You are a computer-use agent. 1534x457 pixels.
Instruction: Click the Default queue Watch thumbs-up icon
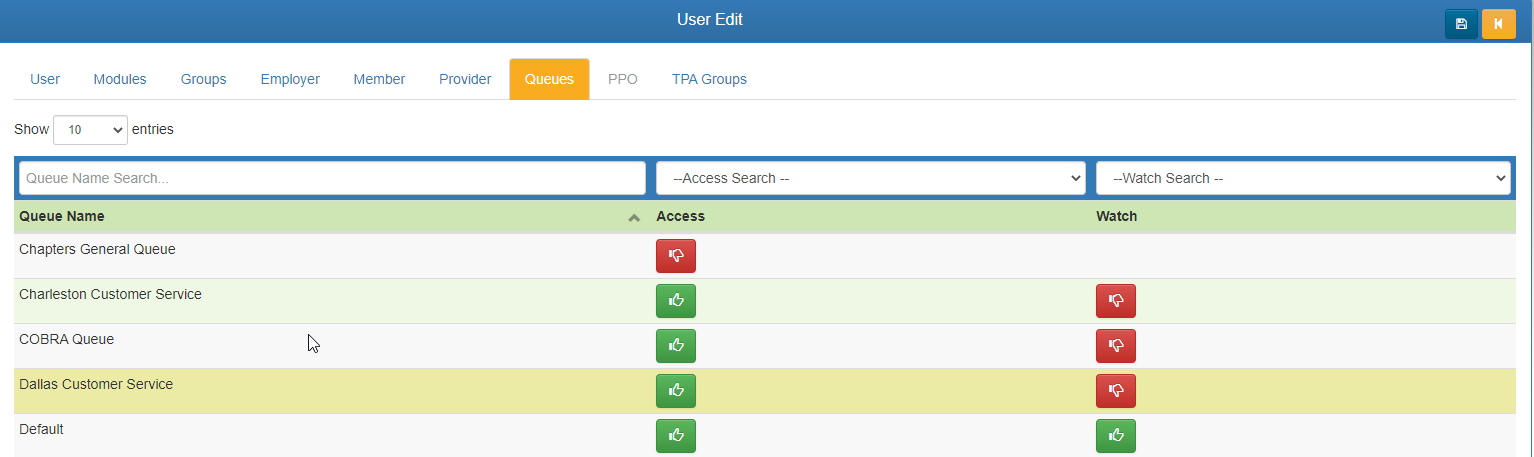1115,436
